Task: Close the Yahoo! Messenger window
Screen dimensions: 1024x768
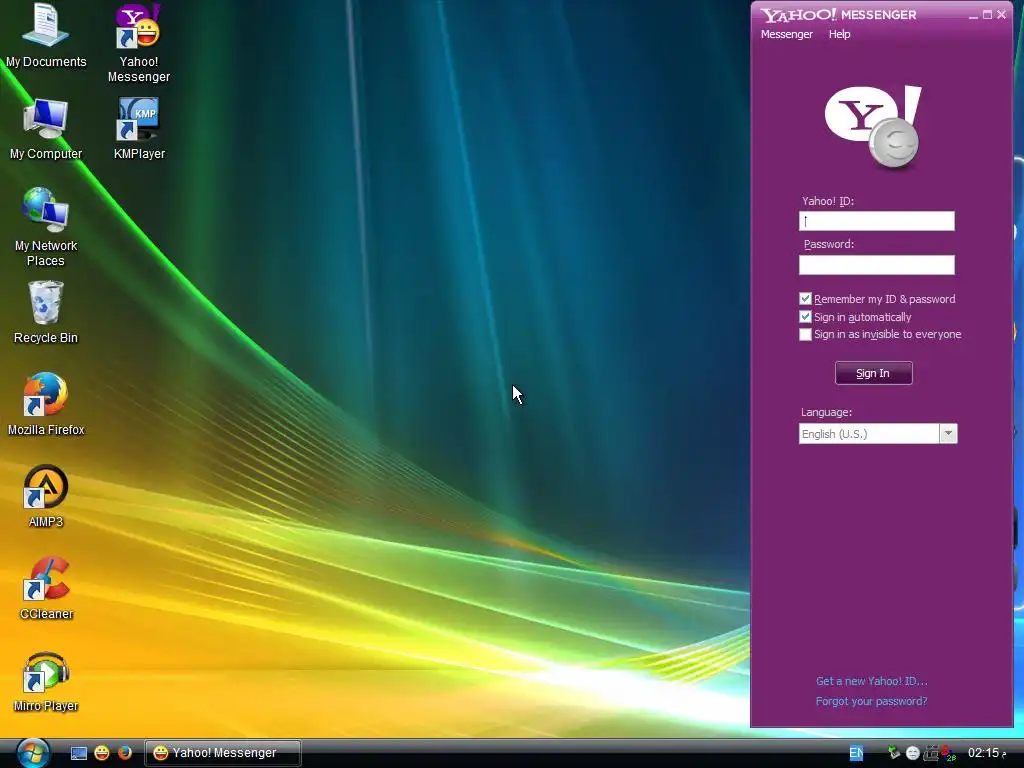Action: (x=1002, y=15)
